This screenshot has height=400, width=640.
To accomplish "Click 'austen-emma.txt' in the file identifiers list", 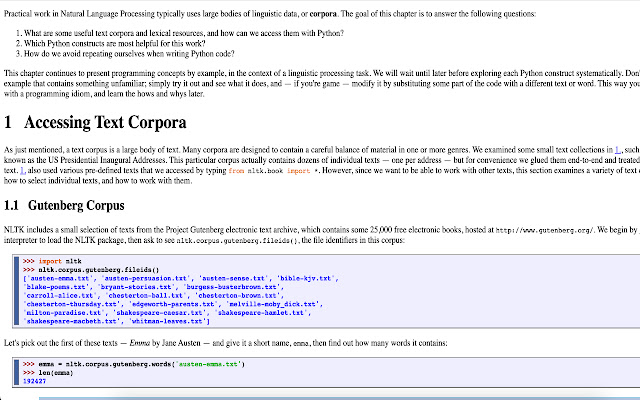I will 60,278.
